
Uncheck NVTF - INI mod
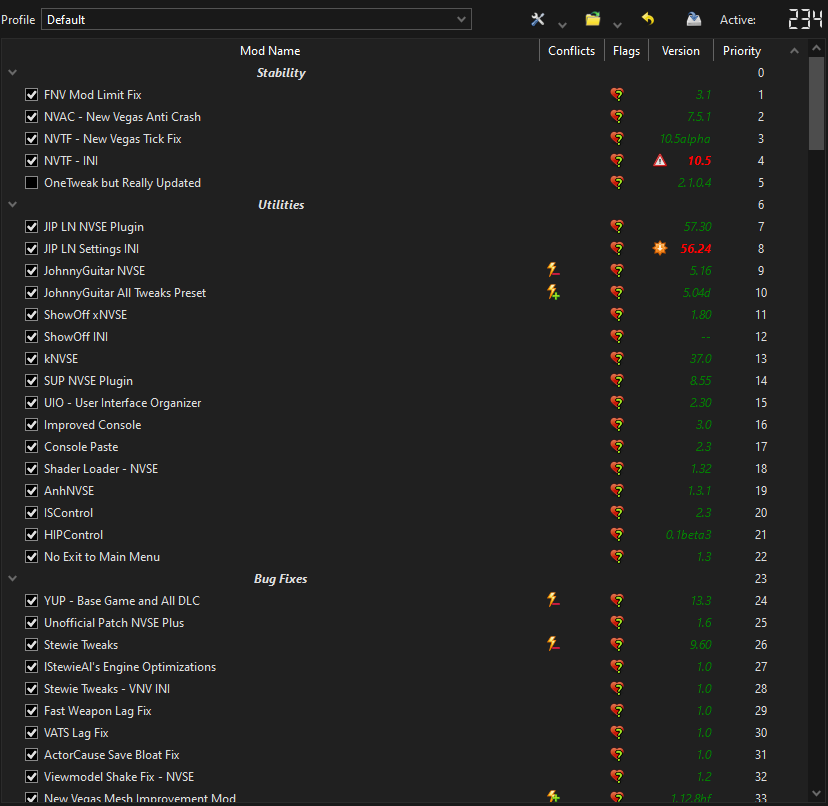[32, 161]
